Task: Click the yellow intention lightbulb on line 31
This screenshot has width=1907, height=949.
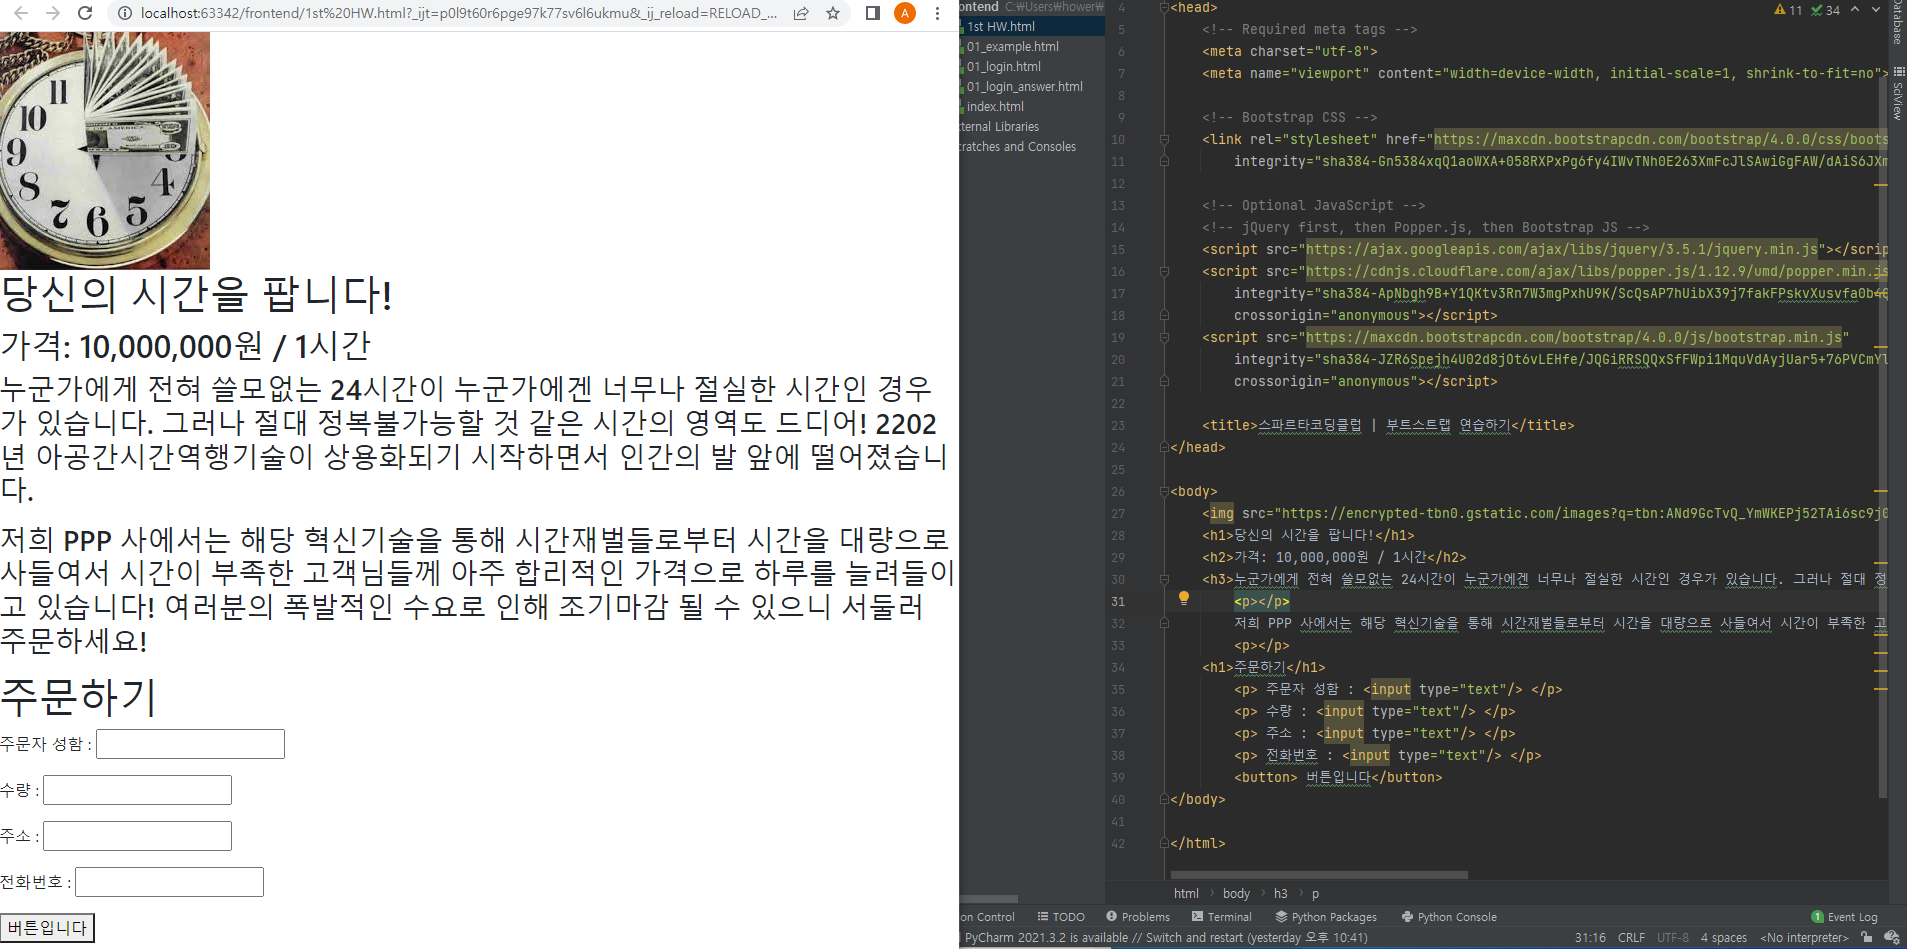Action: (x=1184, y=598)
